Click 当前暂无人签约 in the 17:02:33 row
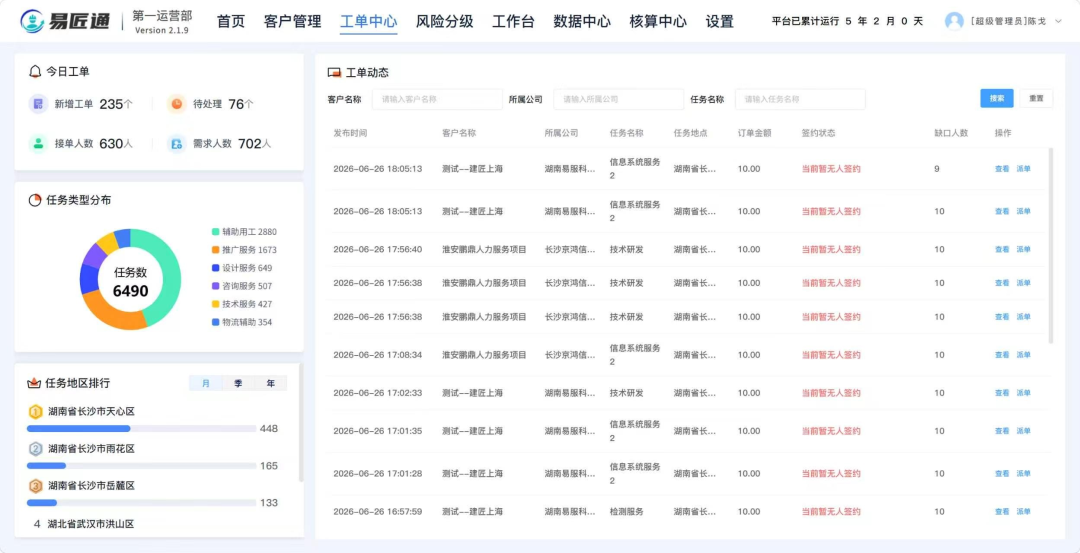The width and height of the screenshot is (1080, 553). point(831,393)
